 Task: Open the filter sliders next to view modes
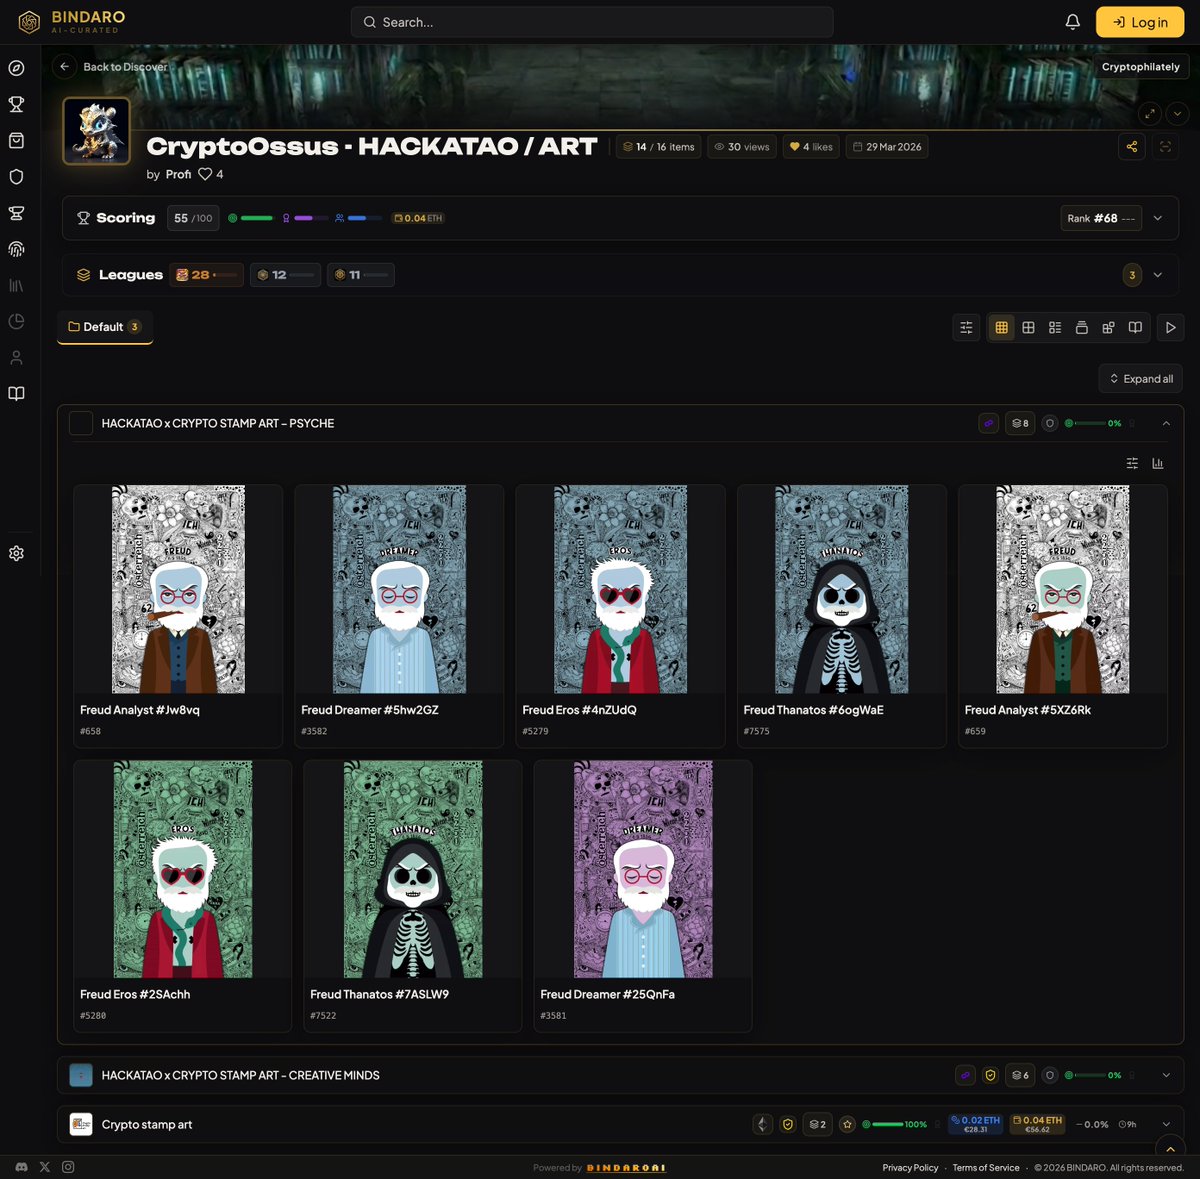966,327
